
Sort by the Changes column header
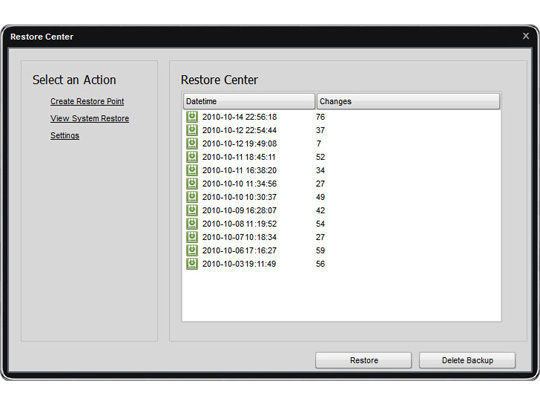point(408,101)
